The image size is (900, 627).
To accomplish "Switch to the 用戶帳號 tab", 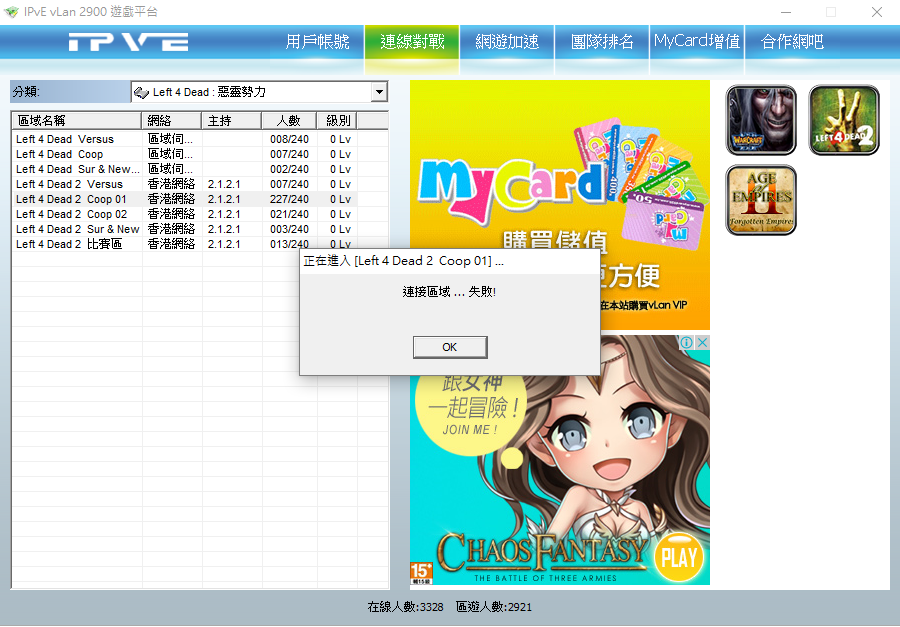I will click(x=317, y=42).
